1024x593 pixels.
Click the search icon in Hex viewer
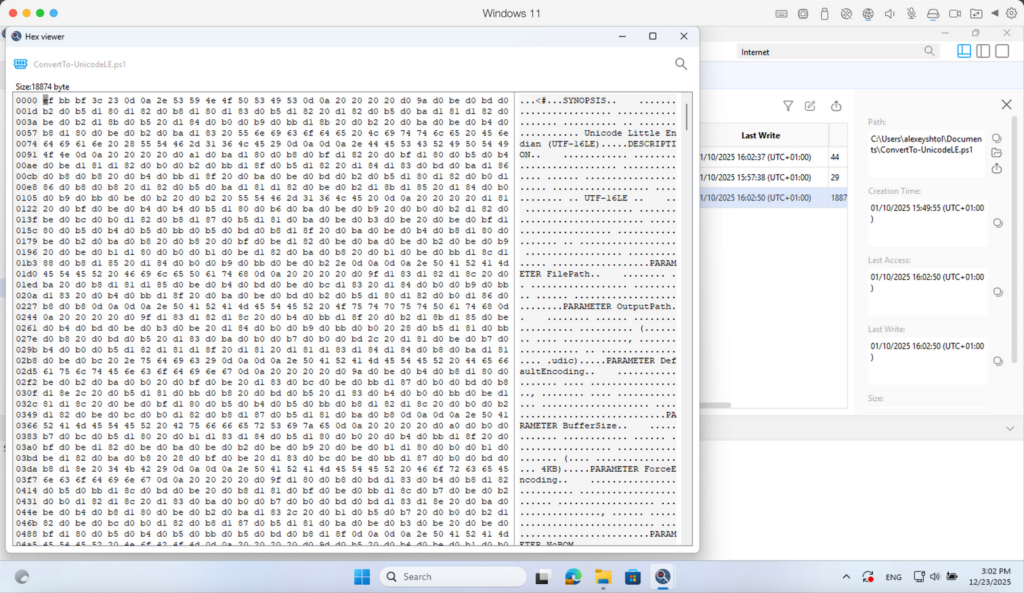click(681, 64)
